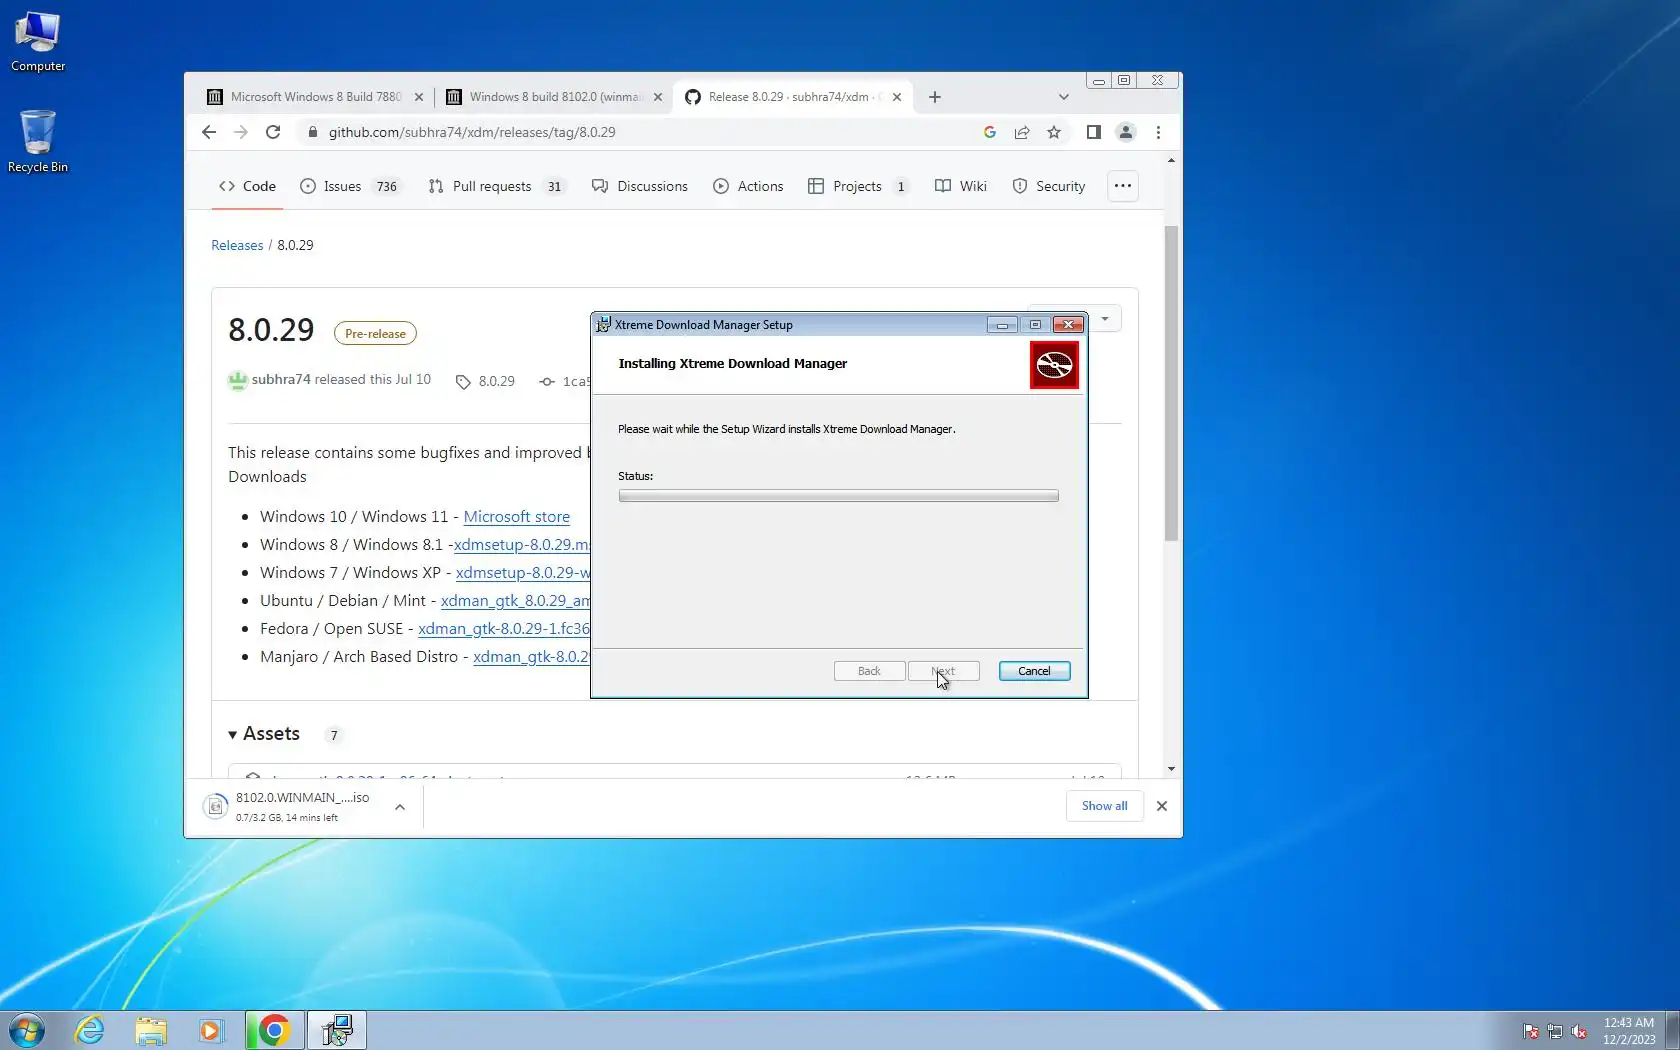Switch to the installer taskbar button
The height and width of the screenshot is (1050, 1680).
pos(337,1030)
